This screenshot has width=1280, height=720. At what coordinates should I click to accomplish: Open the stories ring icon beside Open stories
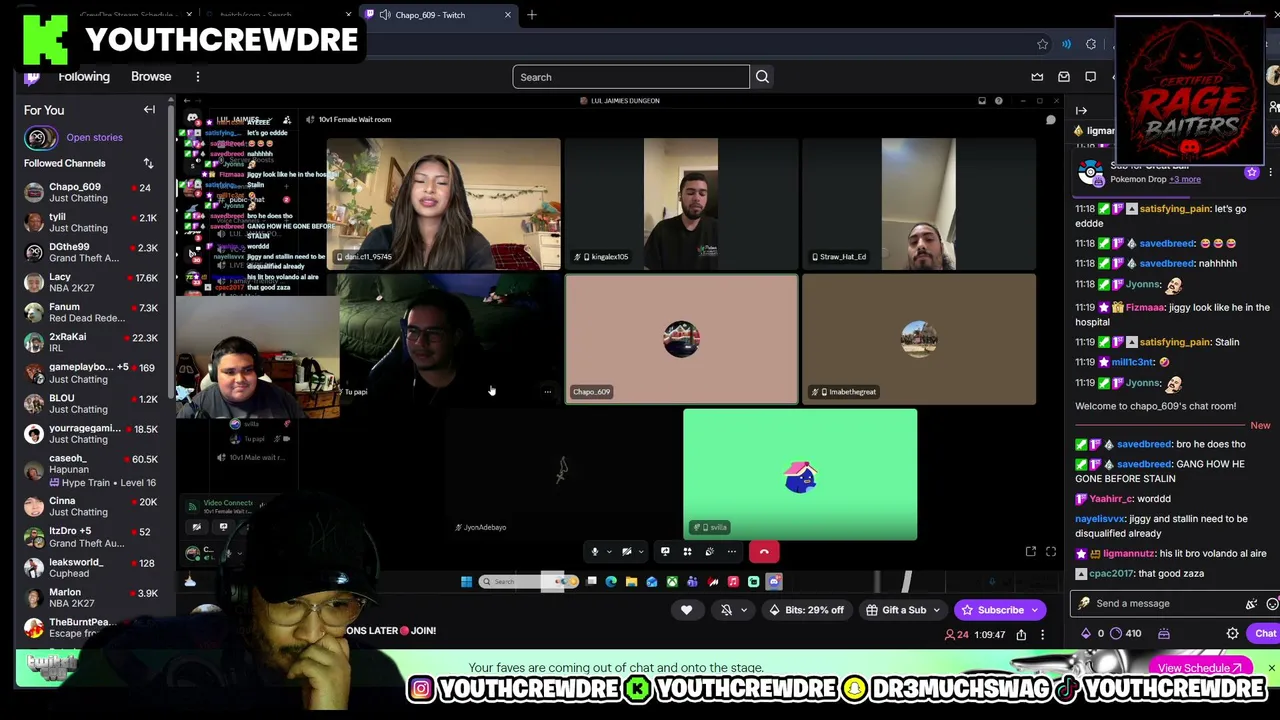click(40, 137)
